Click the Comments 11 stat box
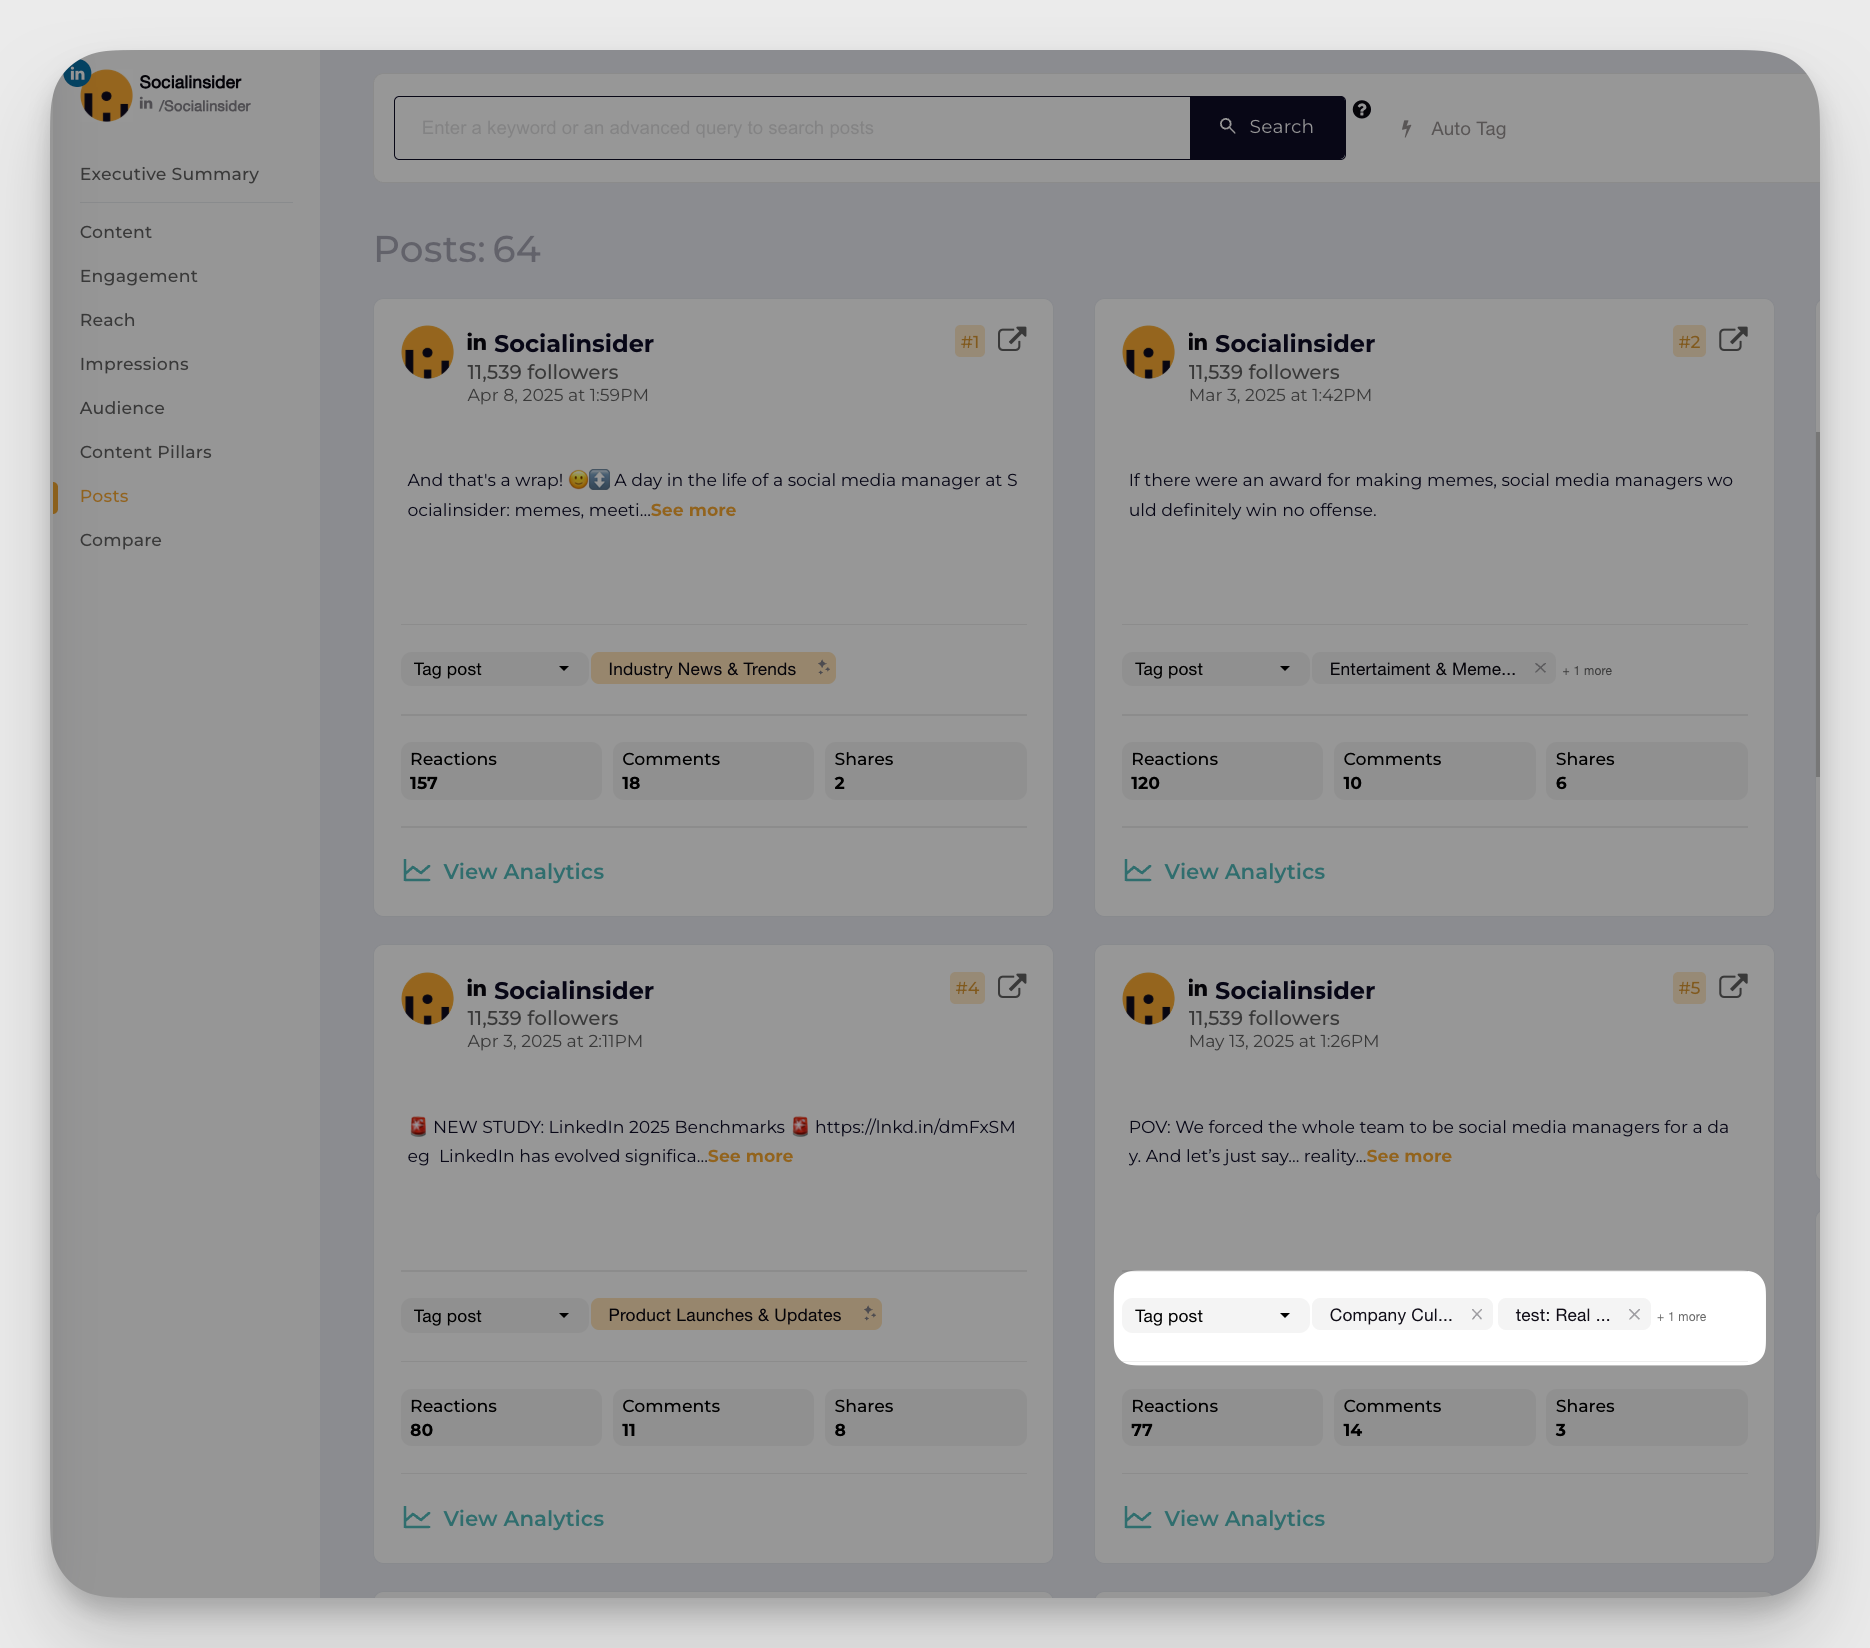The image size is (1870, 1648). coord(714,1418)
